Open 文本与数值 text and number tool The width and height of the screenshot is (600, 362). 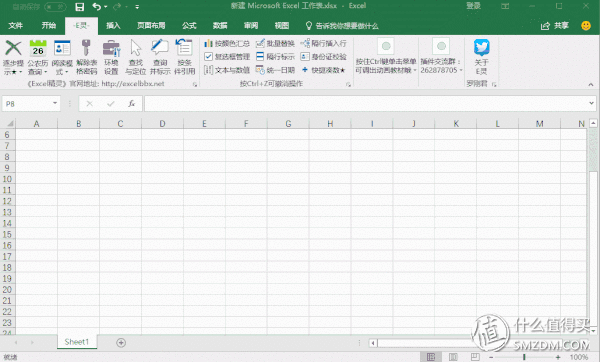click(227, 70)
